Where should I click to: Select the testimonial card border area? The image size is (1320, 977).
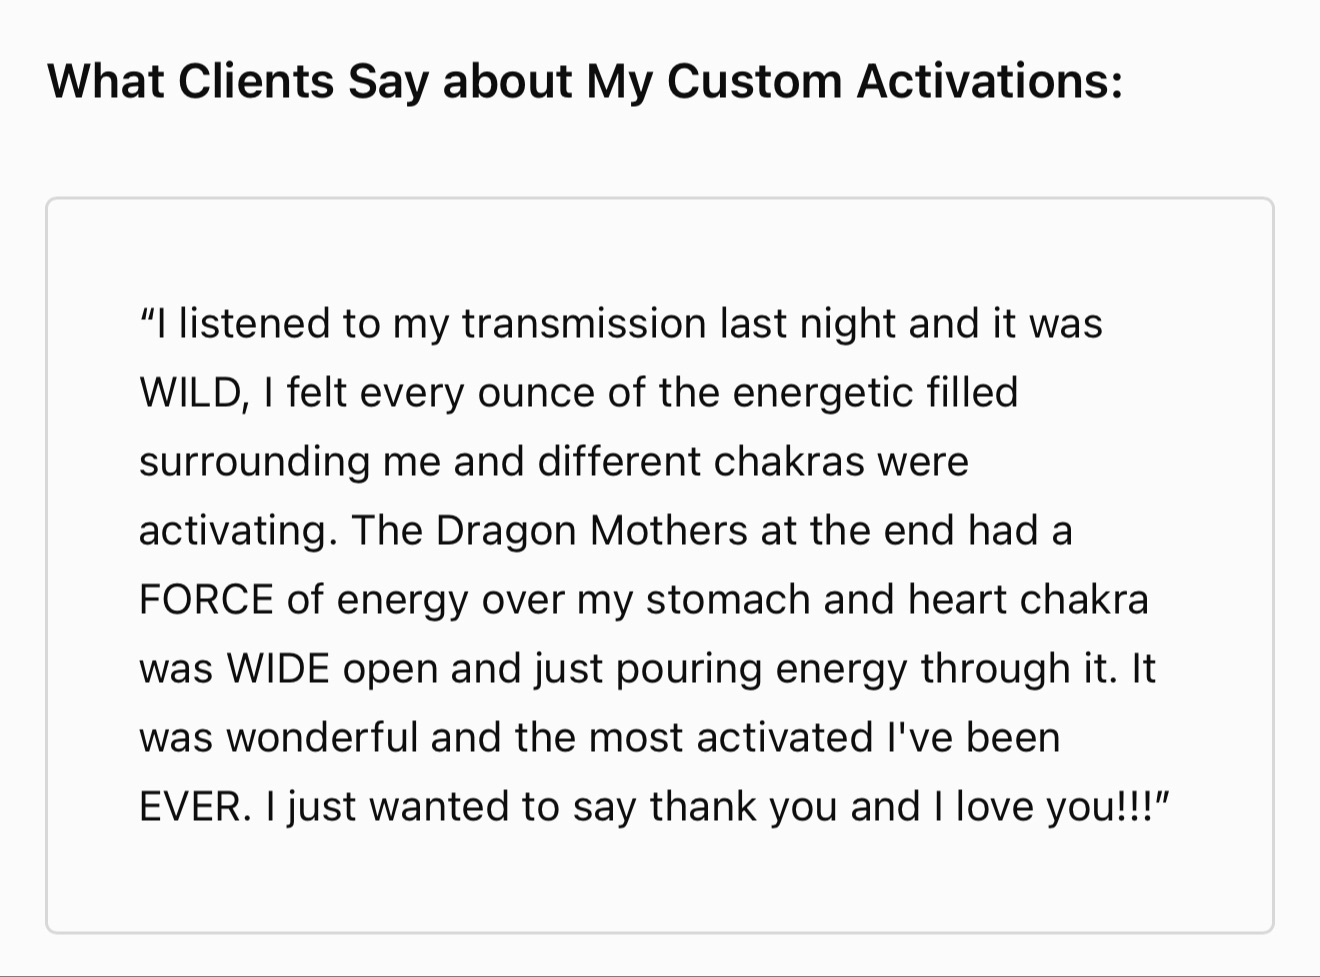click(x=660, y=566)
